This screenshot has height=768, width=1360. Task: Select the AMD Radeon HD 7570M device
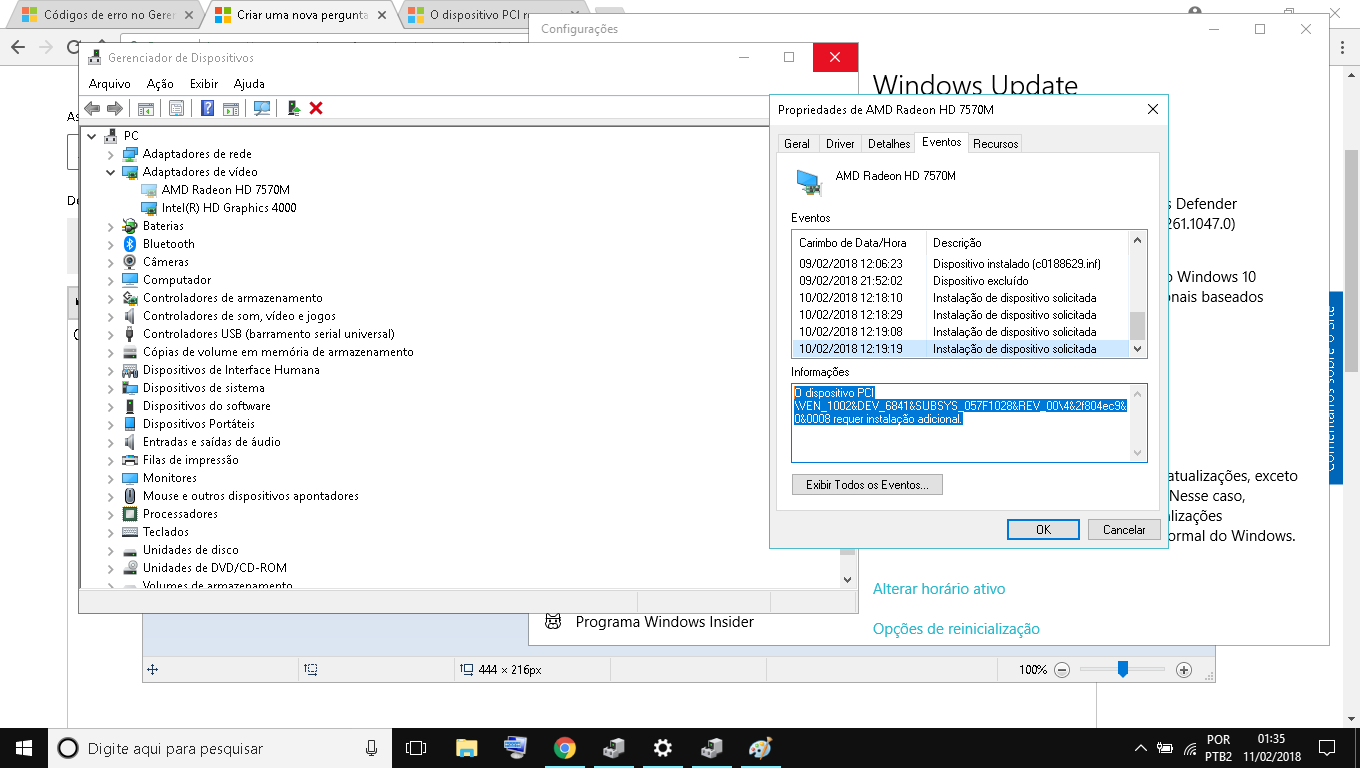point(225,190)
